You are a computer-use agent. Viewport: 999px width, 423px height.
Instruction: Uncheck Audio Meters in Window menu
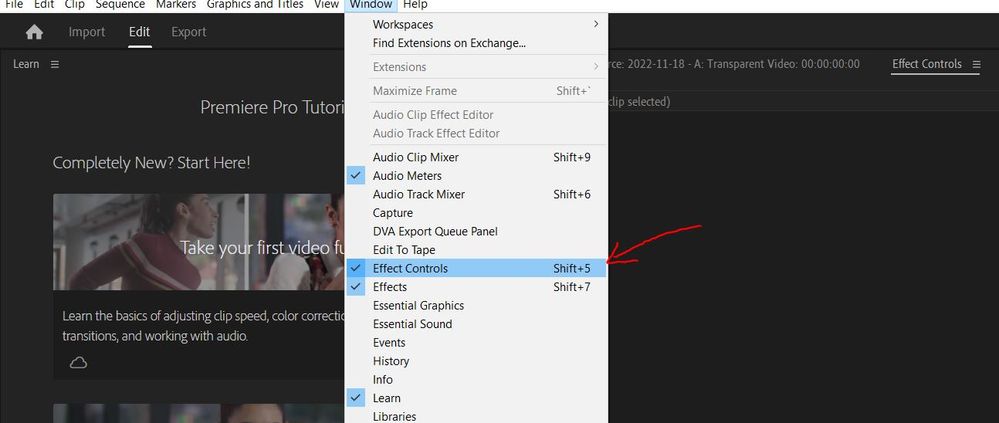(407, 176)
